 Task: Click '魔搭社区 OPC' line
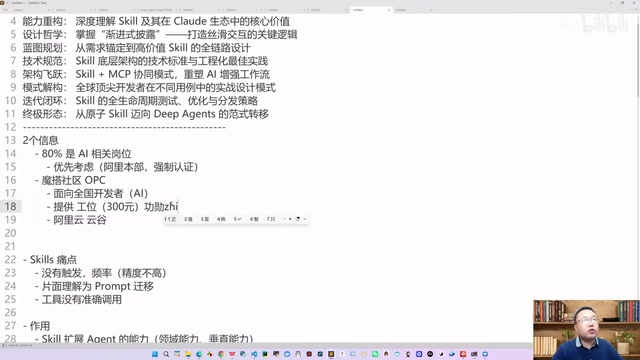point(73,180)
